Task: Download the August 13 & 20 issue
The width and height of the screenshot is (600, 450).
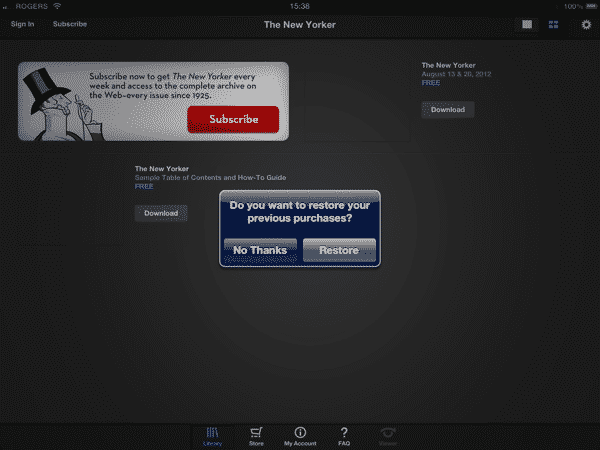Action: pyautogui.click(x=447, y=109)
